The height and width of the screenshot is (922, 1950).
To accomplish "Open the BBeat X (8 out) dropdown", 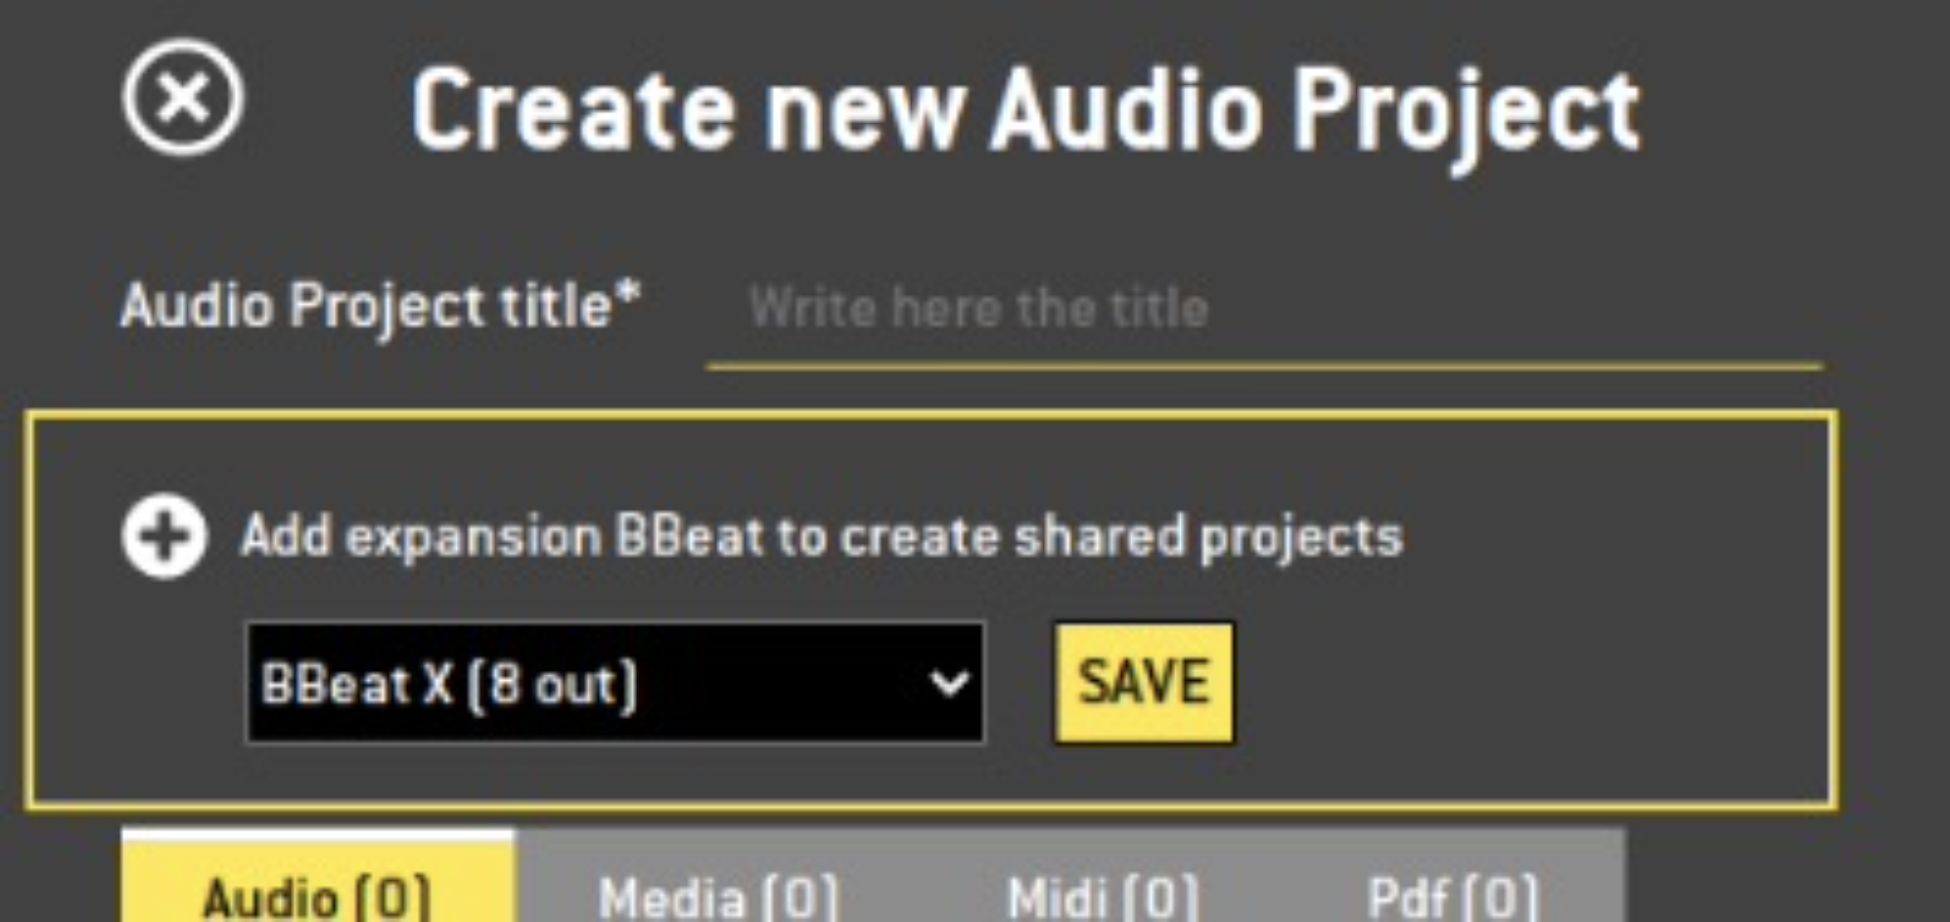I will (x=615, y=683).
